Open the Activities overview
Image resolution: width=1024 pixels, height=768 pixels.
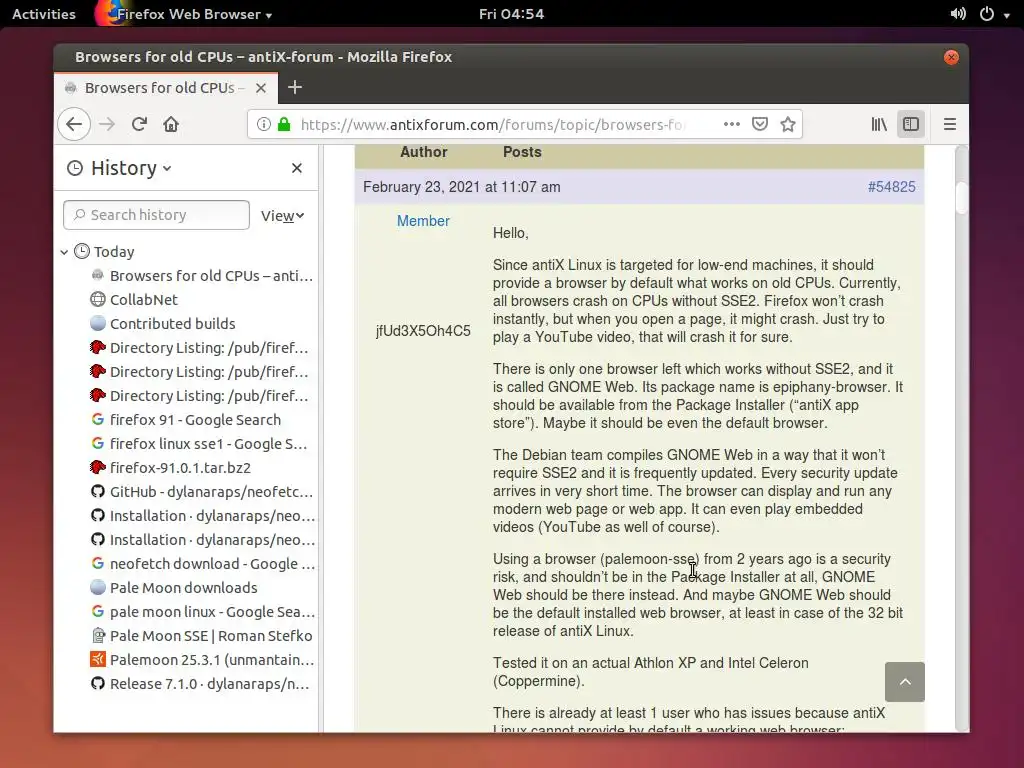pyautogui.click(x=44, y=14)
